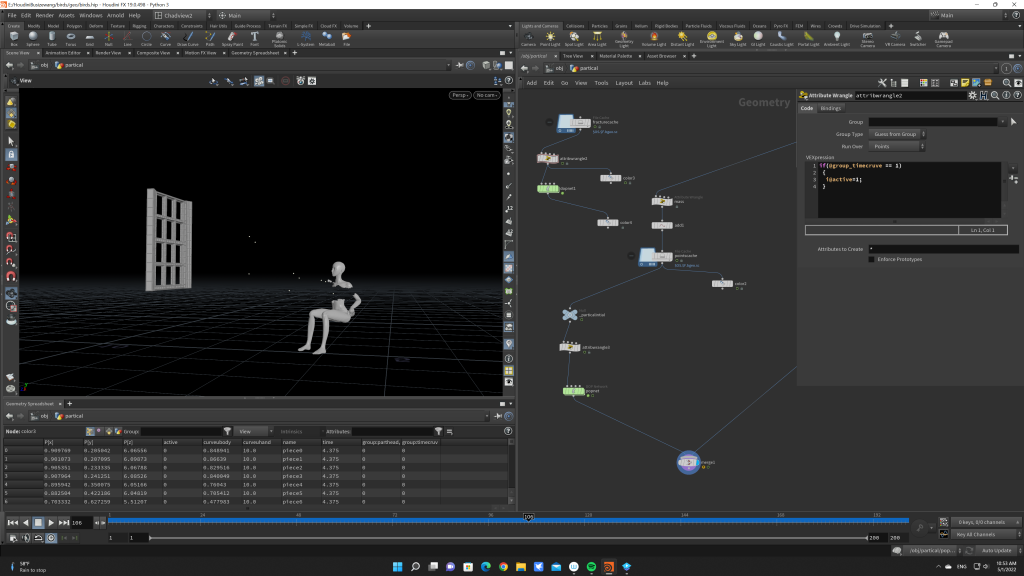The image size is (1024, 576).
Task: Expand the Run Over dropdown
Action: coord(896,146)
